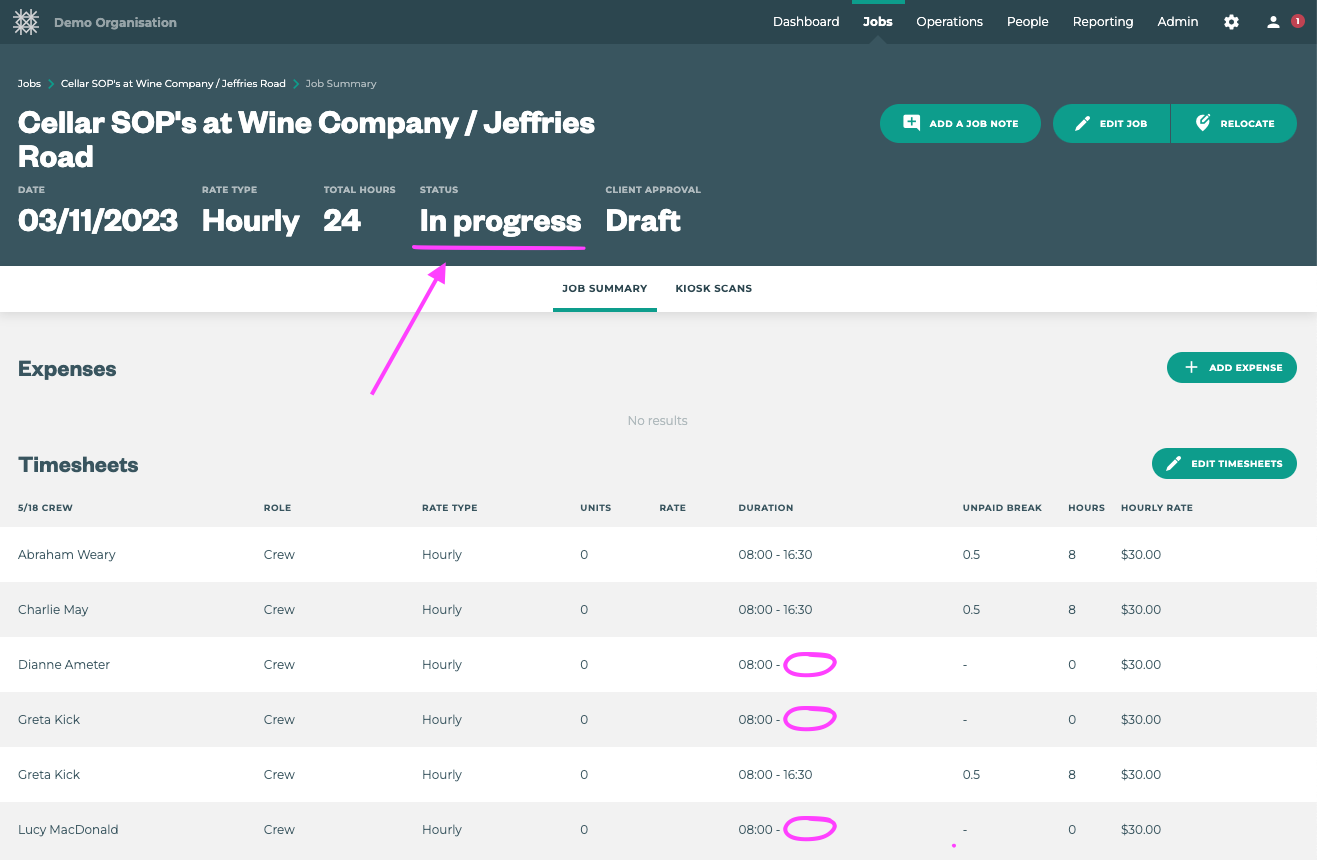Open the People menu item
1317x860 pixels.
tap(1027, 22)
